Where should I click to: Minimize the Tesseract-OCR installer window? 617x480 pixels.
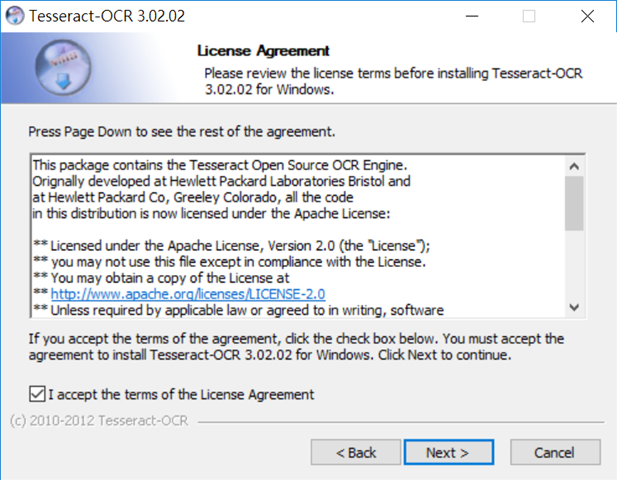[472, 16]
